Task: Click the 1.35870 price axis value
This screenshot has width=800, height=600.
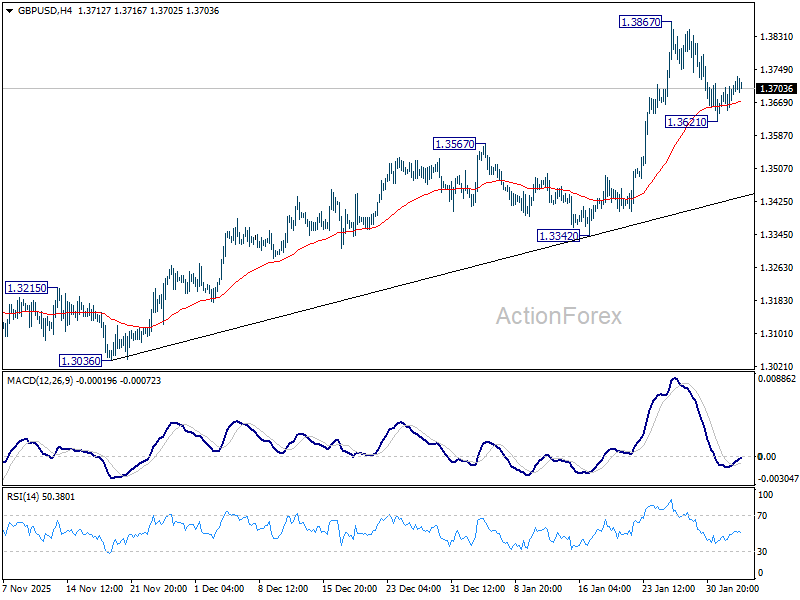Action: click(777, 136)
